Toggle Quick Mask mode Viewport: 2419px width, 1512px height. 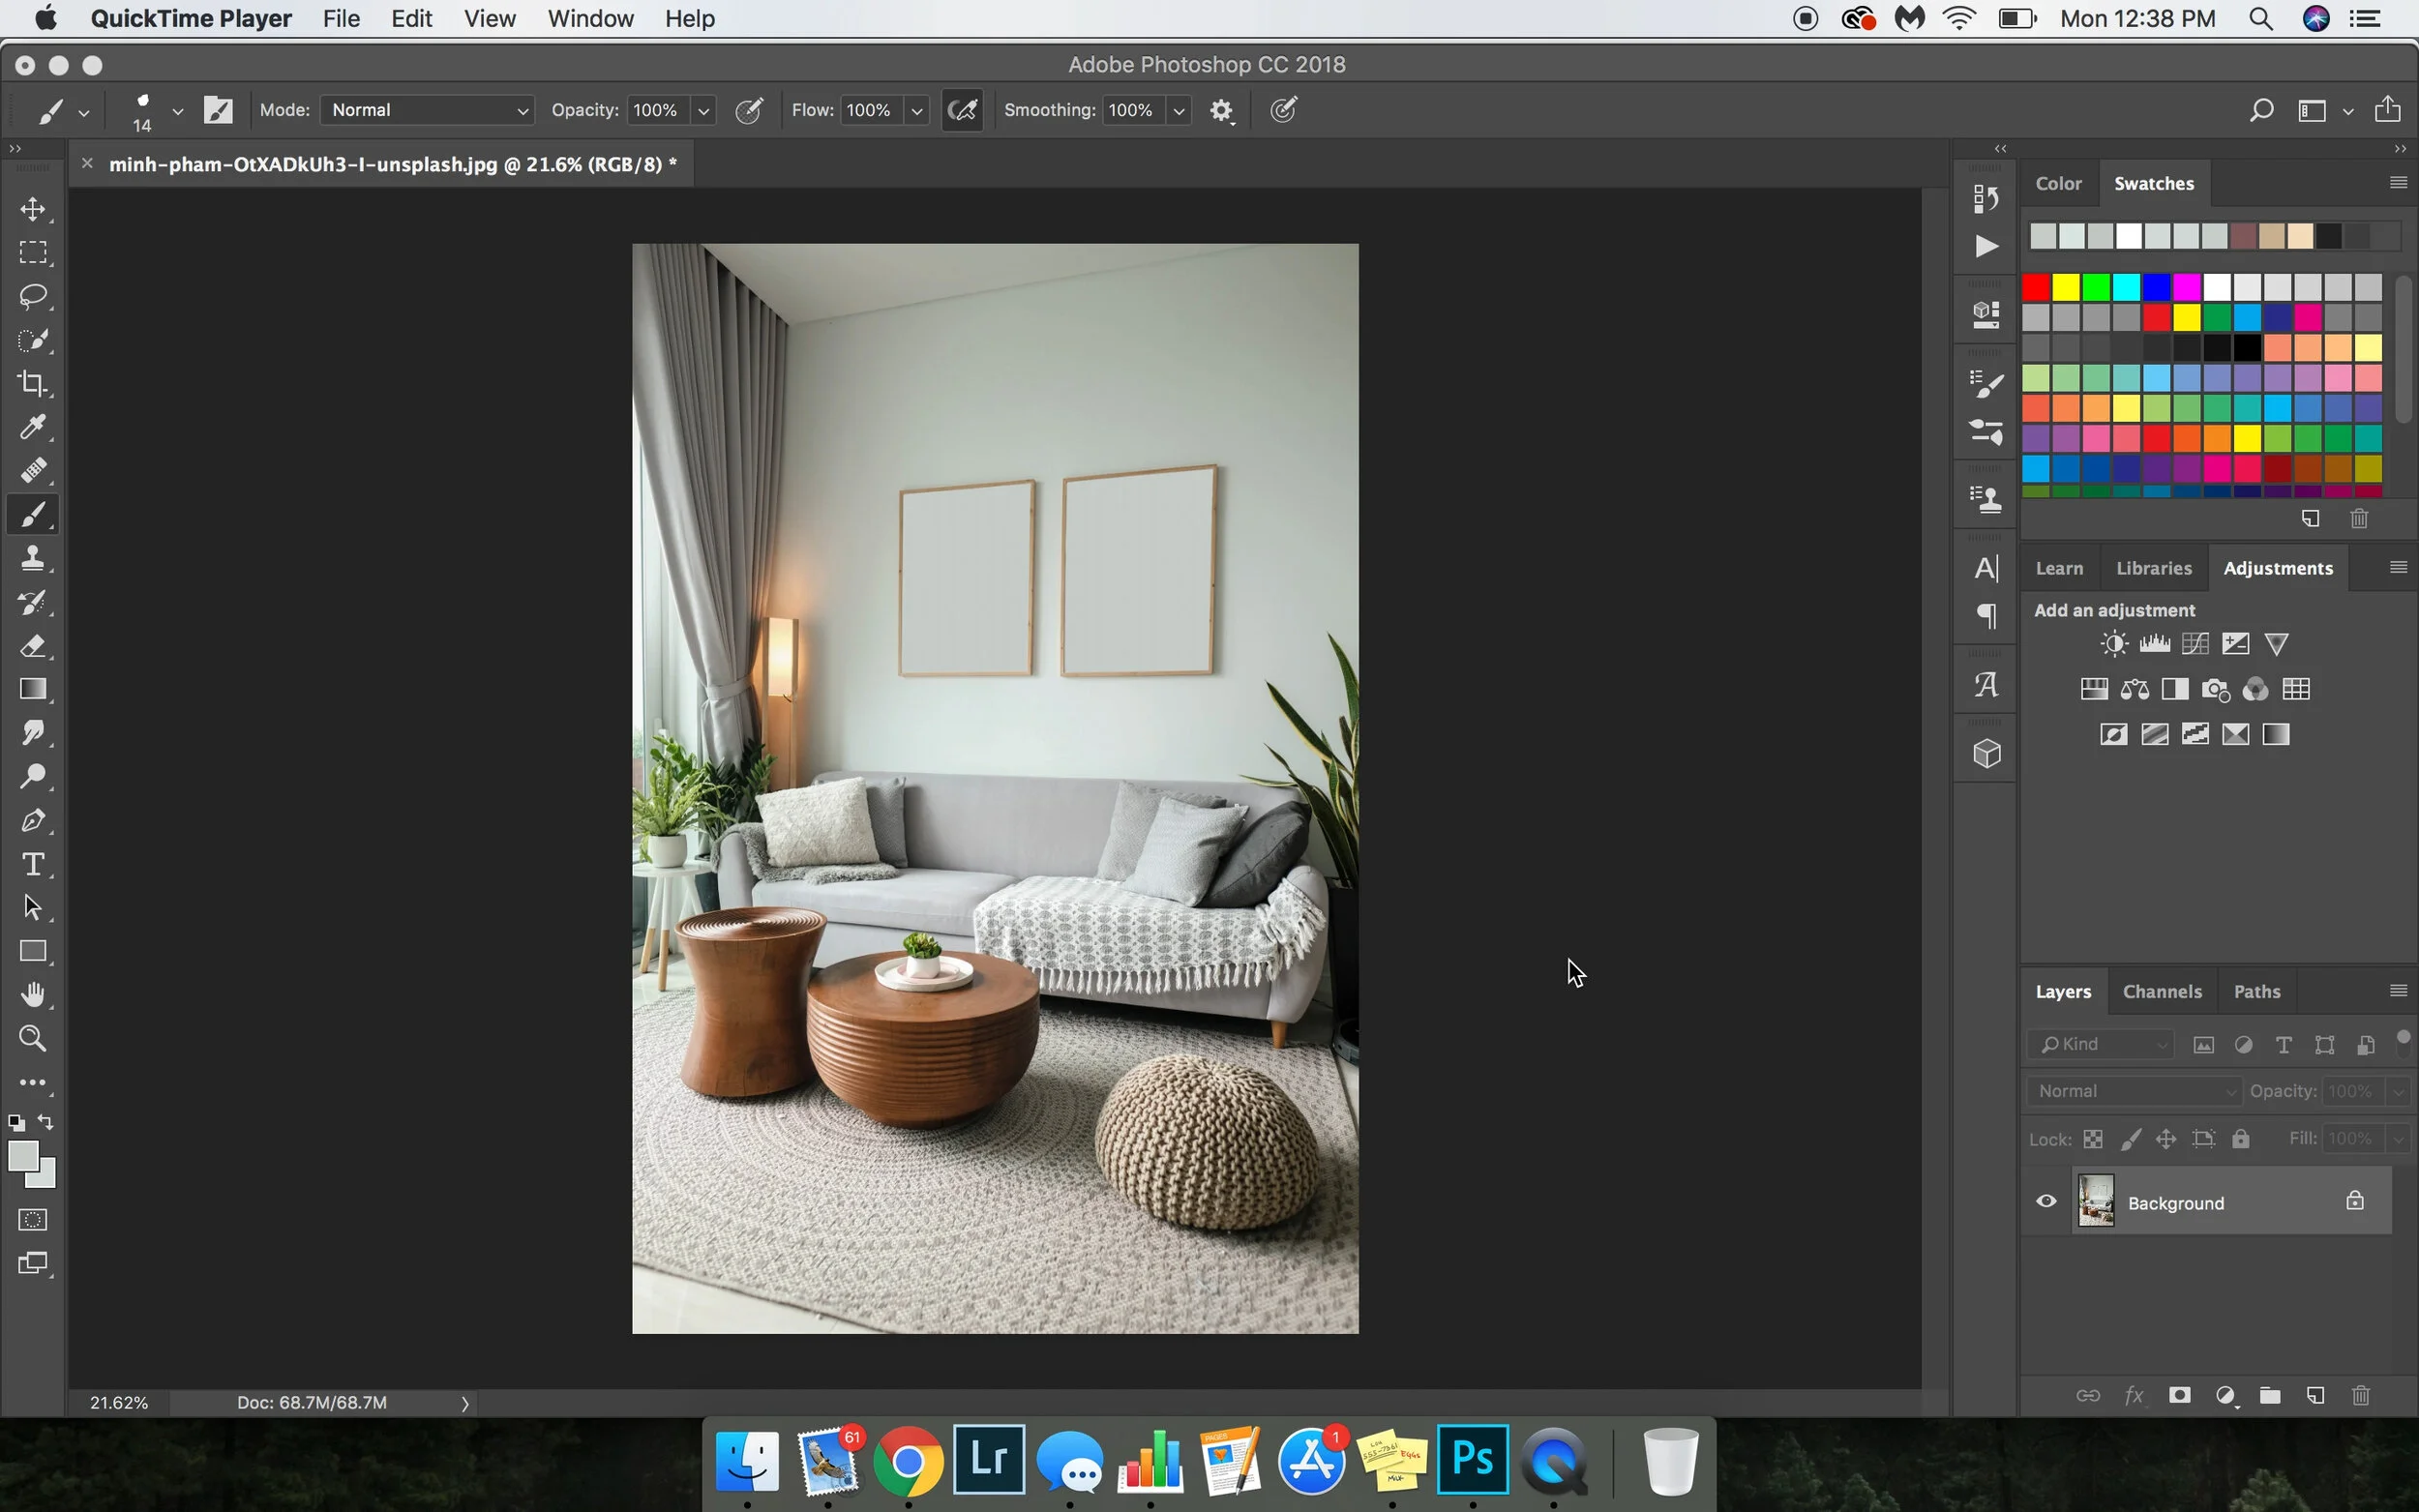pyautogui.click(x=33, y=1219)
